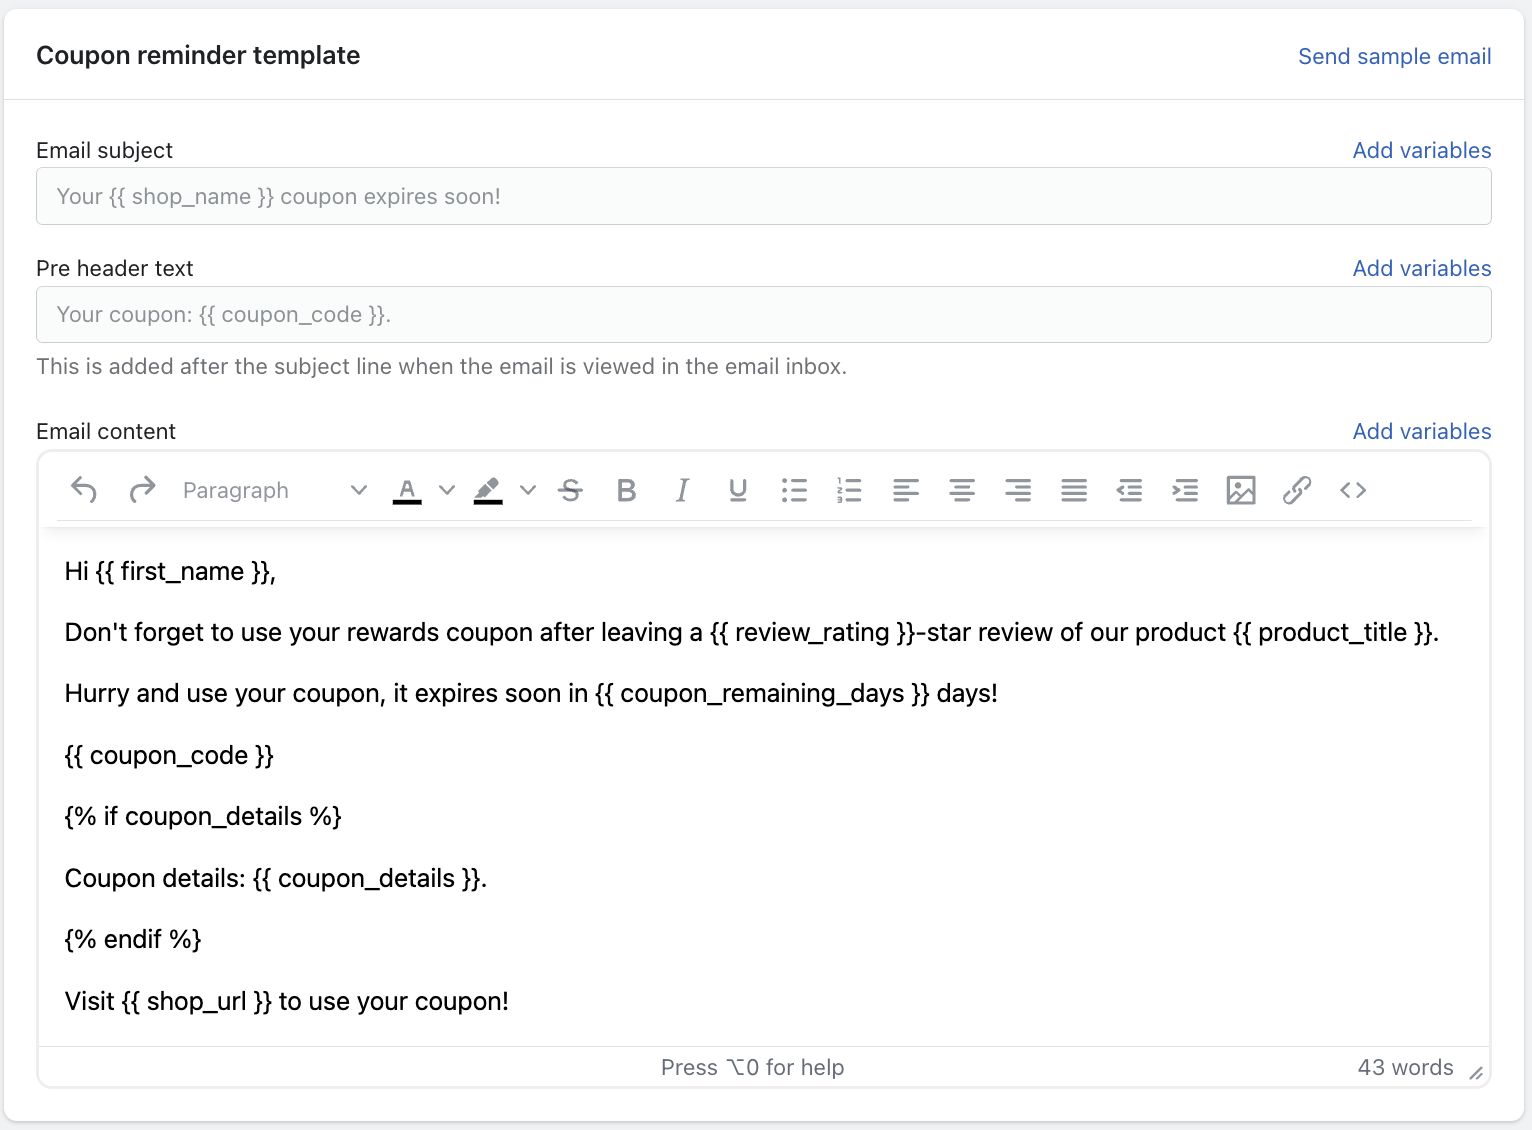Apply the black text color swatch
The image size is (1532, 1130).
pos(407,490)
